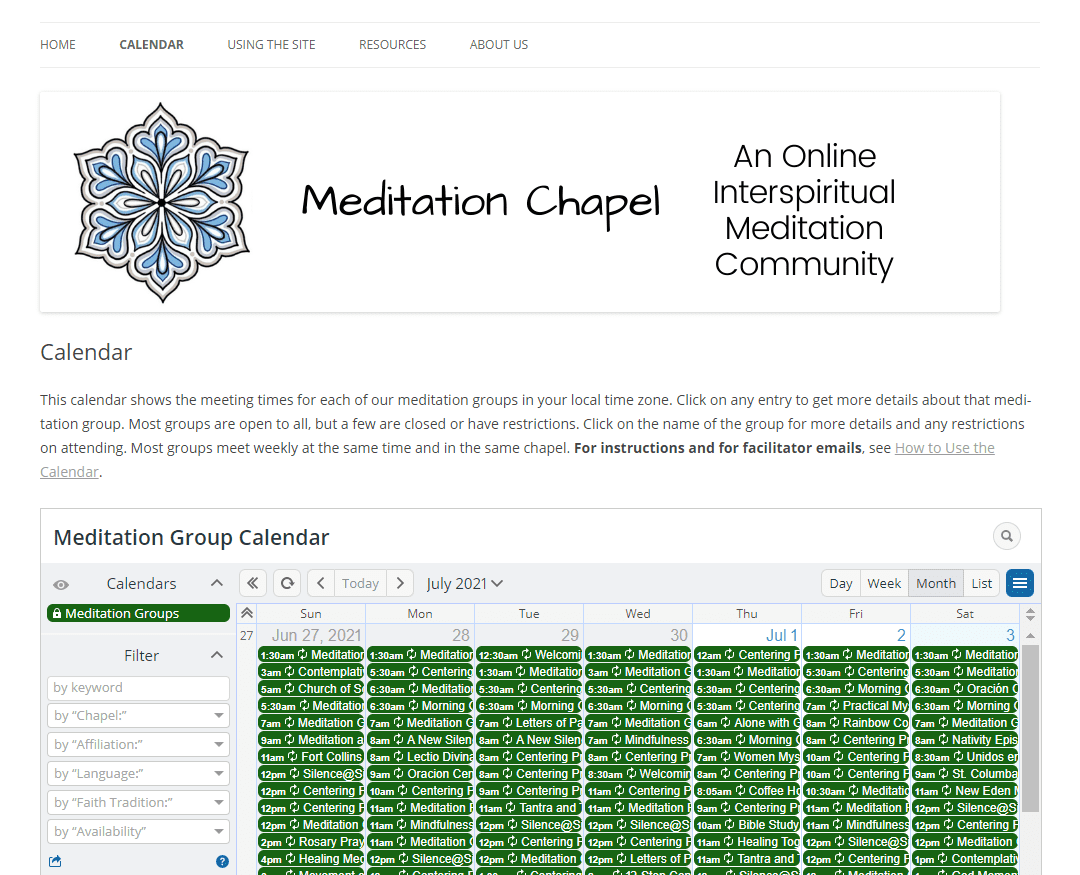Collapse the Calendars section
1080x875 pixels.
(x=217, y=583)
